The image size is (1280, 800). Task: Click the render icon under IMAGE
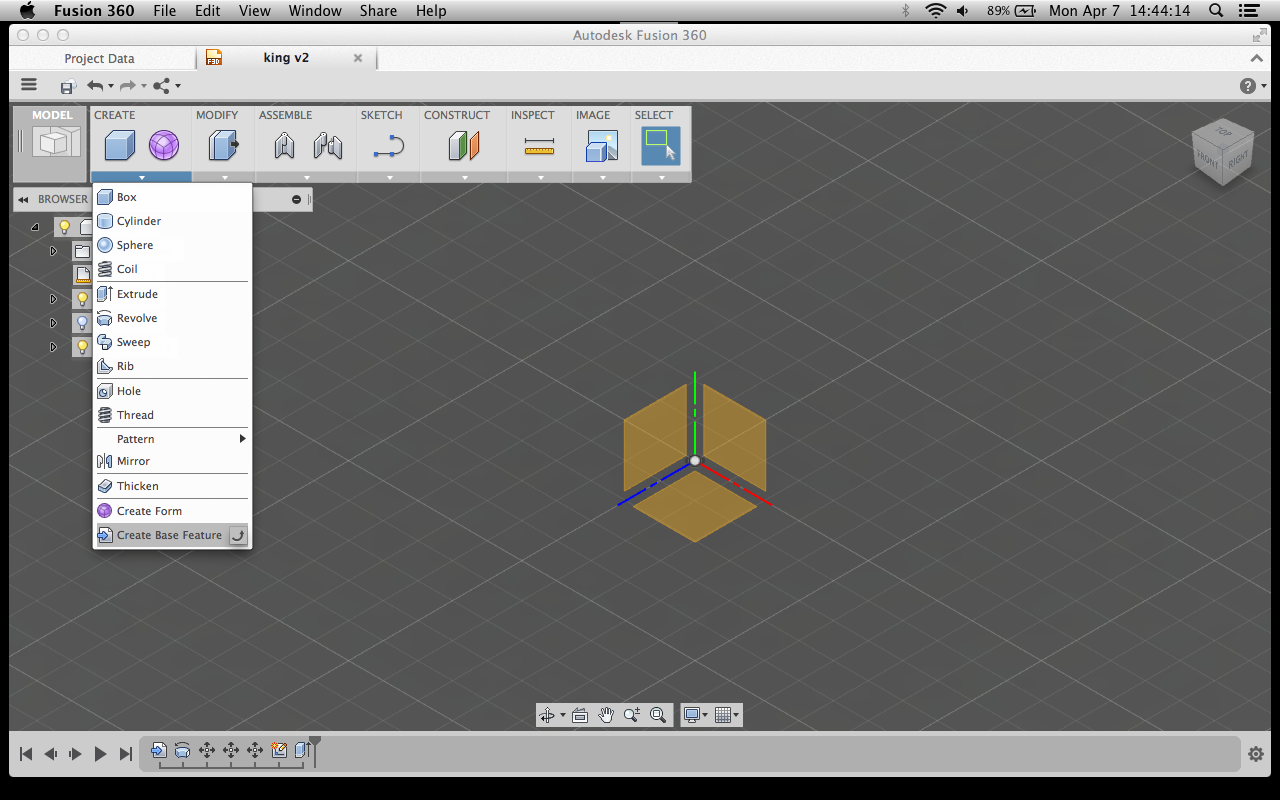pos(602,146)
